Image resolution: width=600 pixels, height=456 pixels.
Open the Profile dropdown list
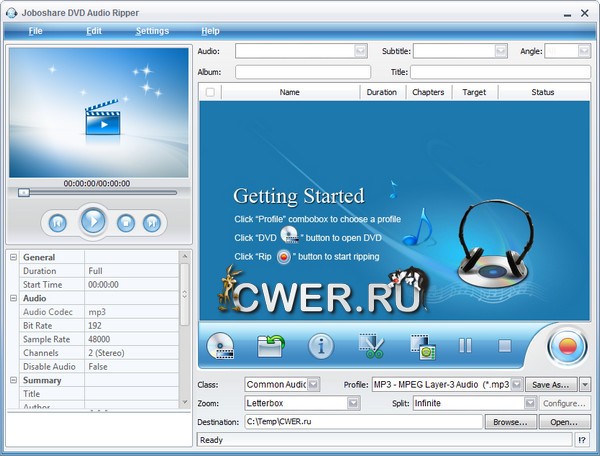(x=516, y=384)
